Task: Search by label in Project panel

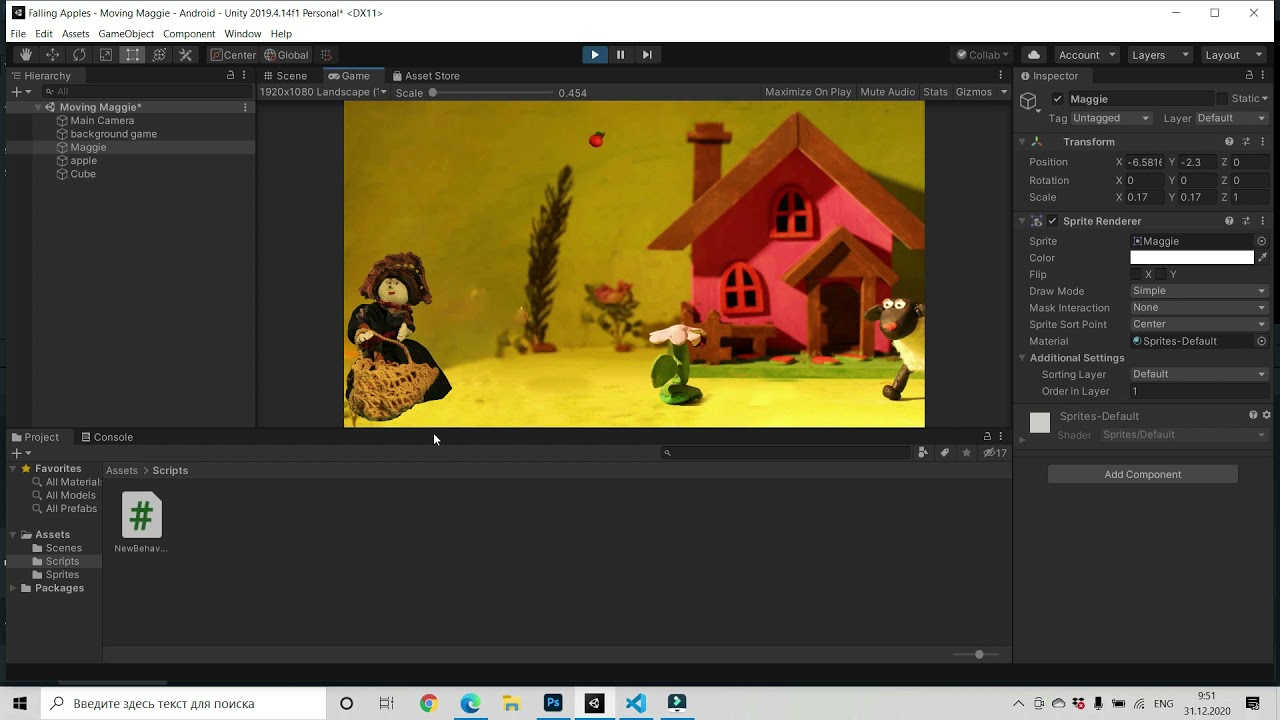Action: pos(944,453)
